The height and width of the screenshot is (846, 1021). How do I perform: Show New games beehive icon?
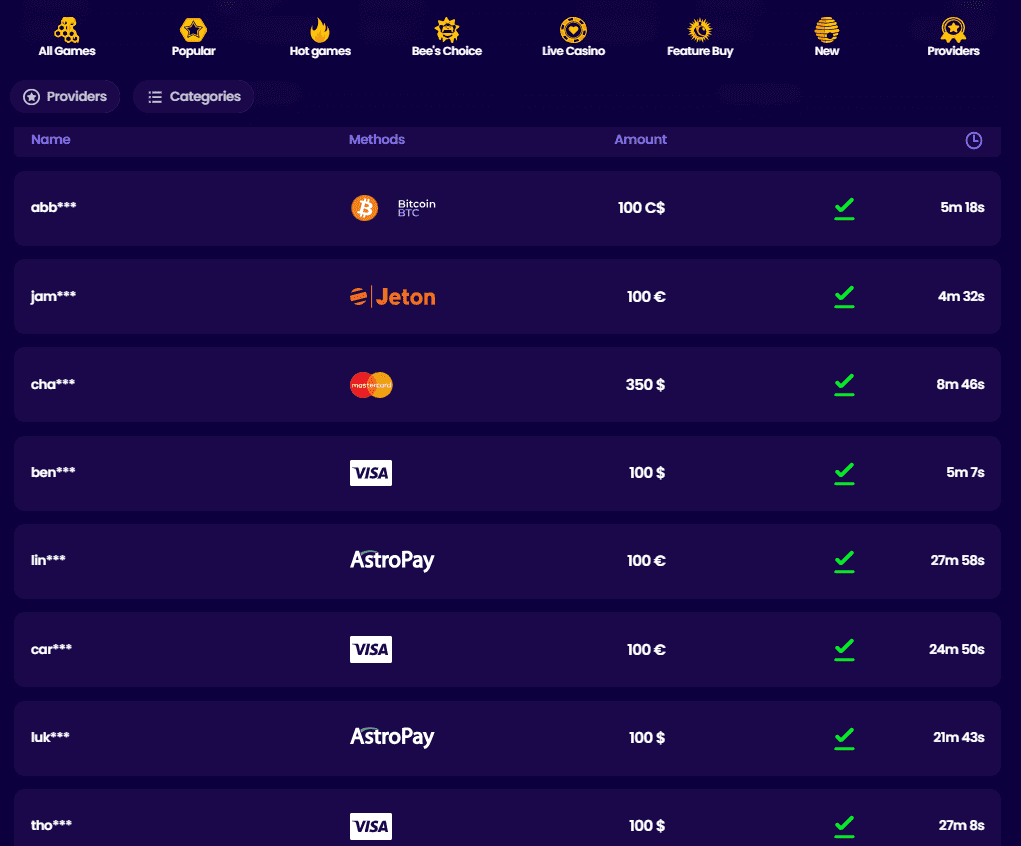click(x=827, y=30)
